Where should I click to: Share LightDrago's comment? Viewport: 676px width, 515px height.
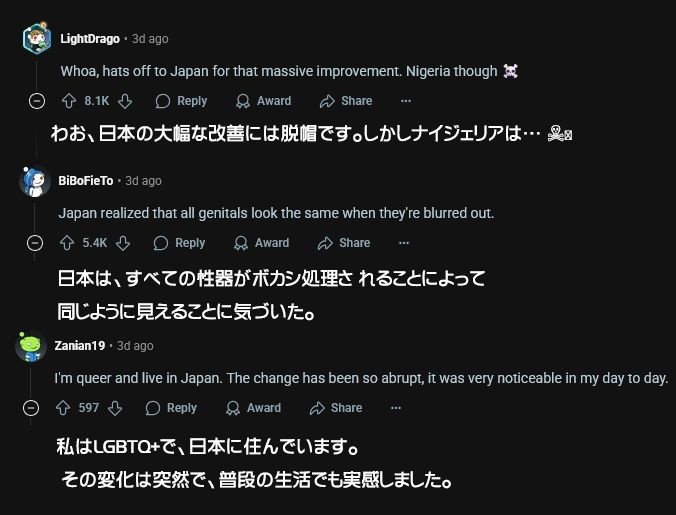click(x=345, y=101)
